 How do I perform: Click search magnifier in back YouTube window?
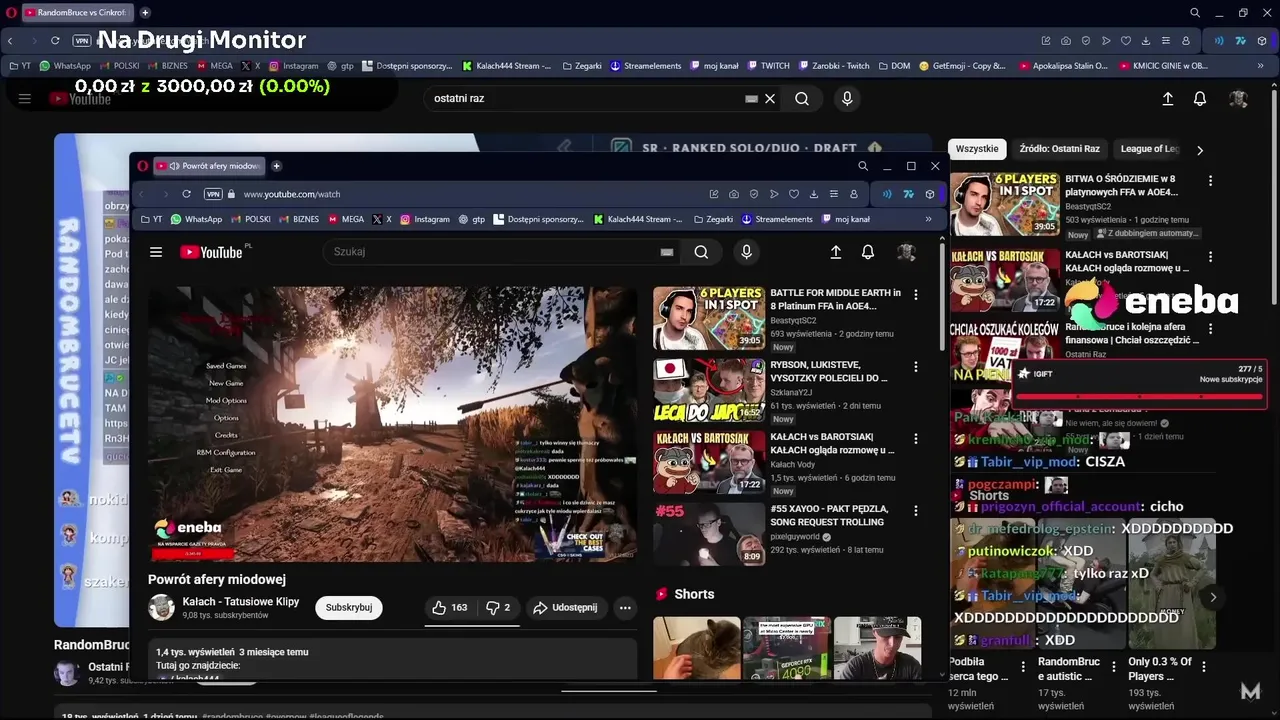[x=802, y=99]
